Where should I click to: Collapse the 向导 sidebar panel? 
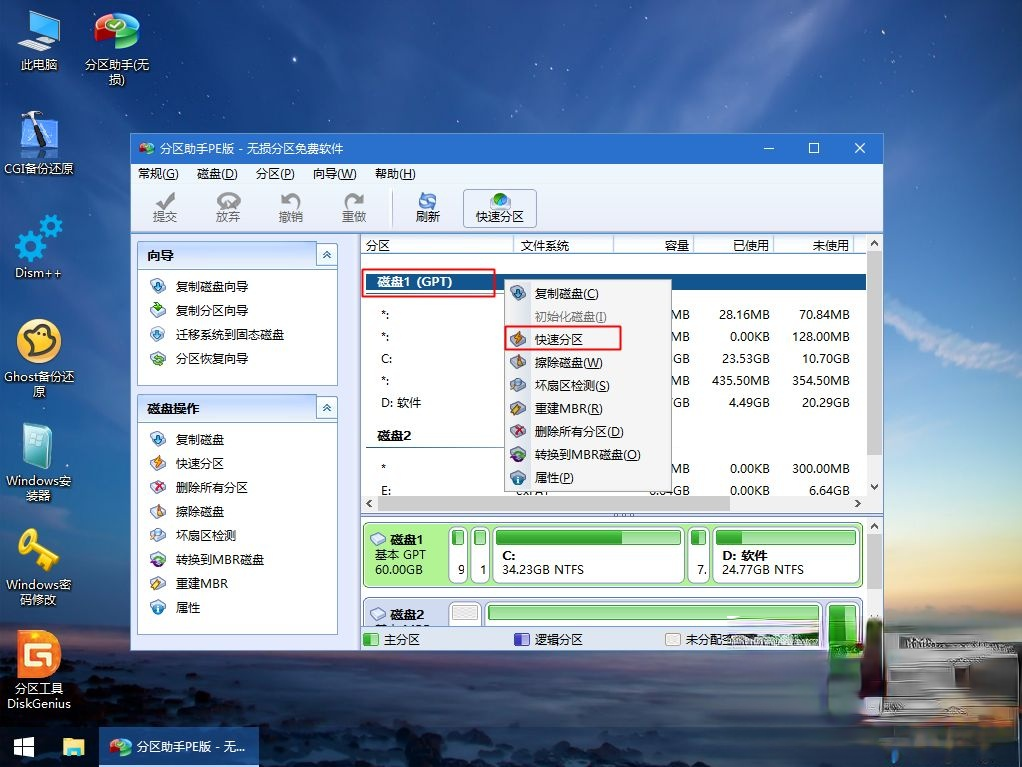click(327, 255)
